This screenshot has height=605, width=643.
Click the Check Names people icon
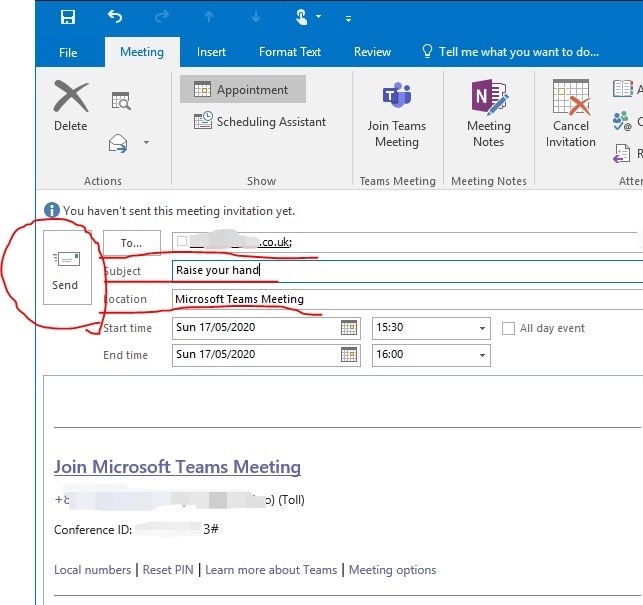coord(622,121)
